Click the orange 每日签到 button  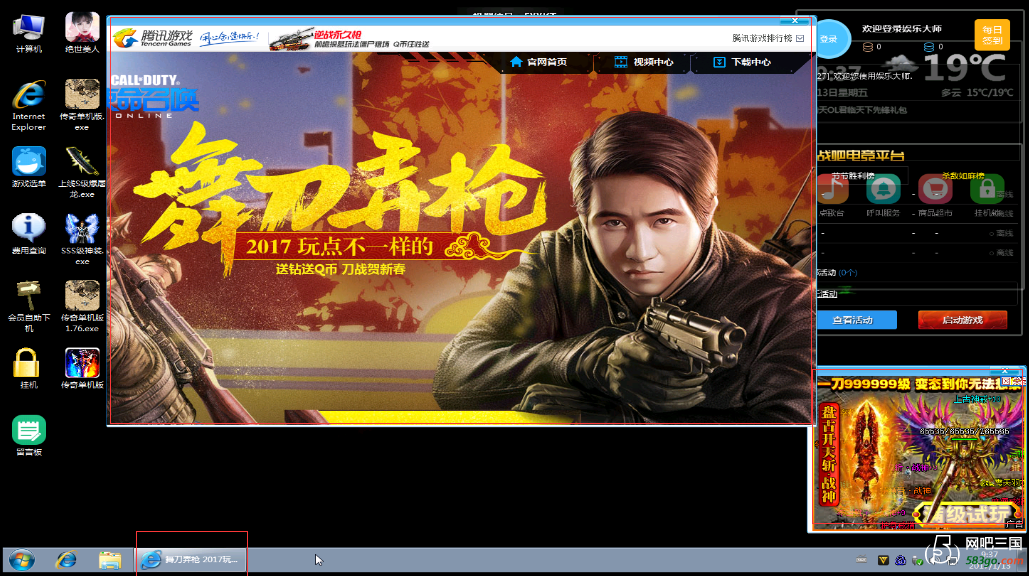tap(992, 35)
